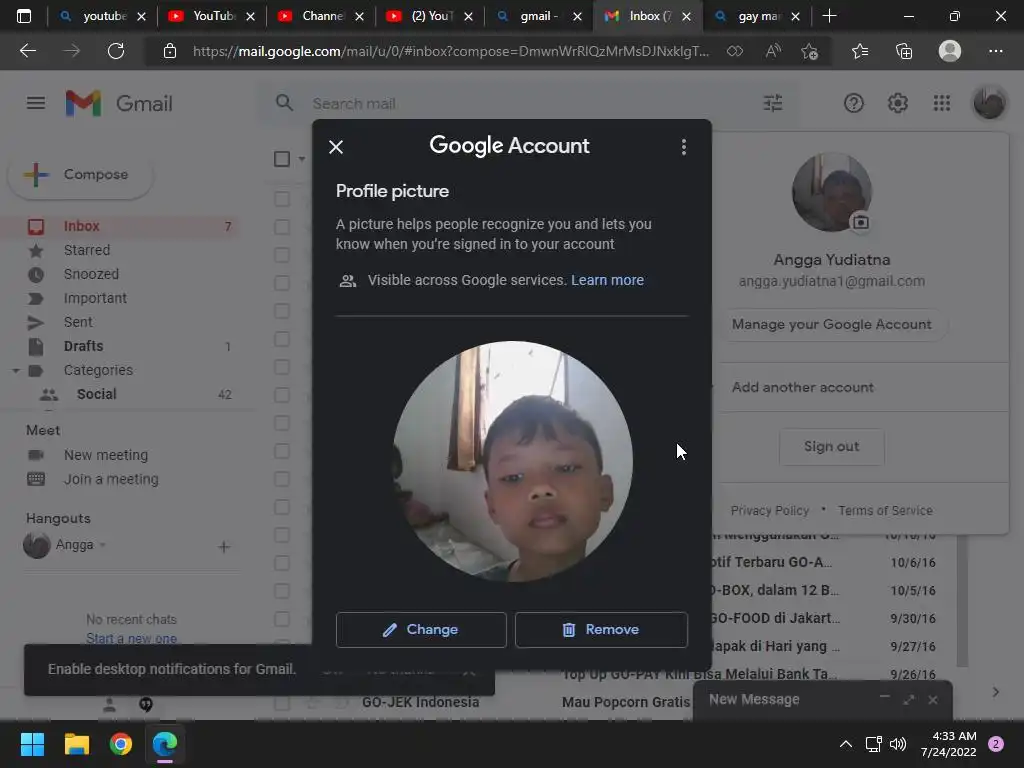
Task: Toggle the select all emails checkbox
Action: click(x=281, y=159)
